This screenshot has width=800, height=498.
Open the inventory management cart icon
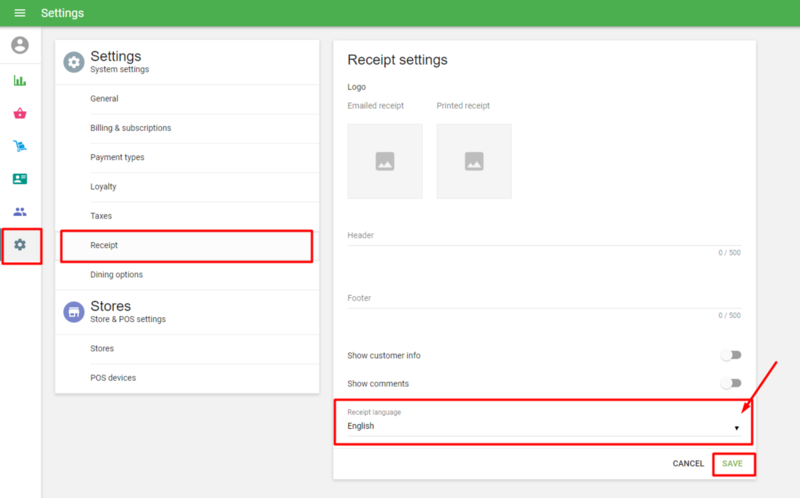[x=20, y=147]
